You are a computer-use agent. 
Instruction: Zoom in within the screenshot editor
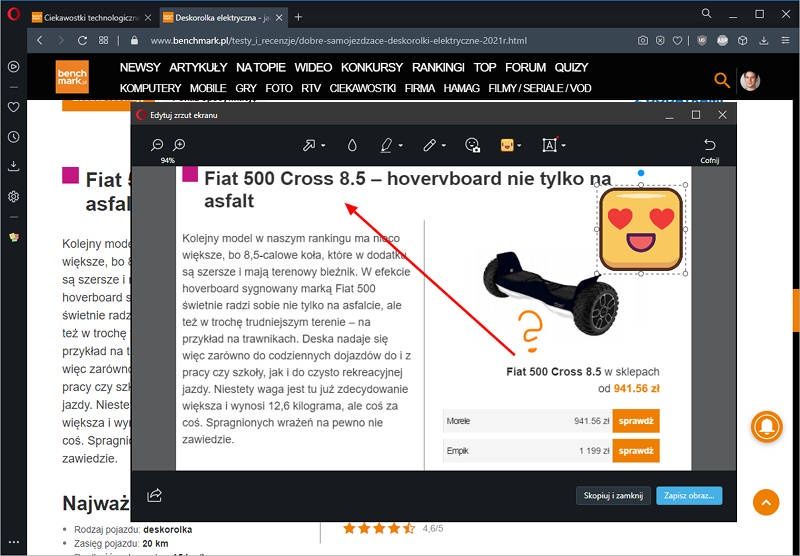179,145
